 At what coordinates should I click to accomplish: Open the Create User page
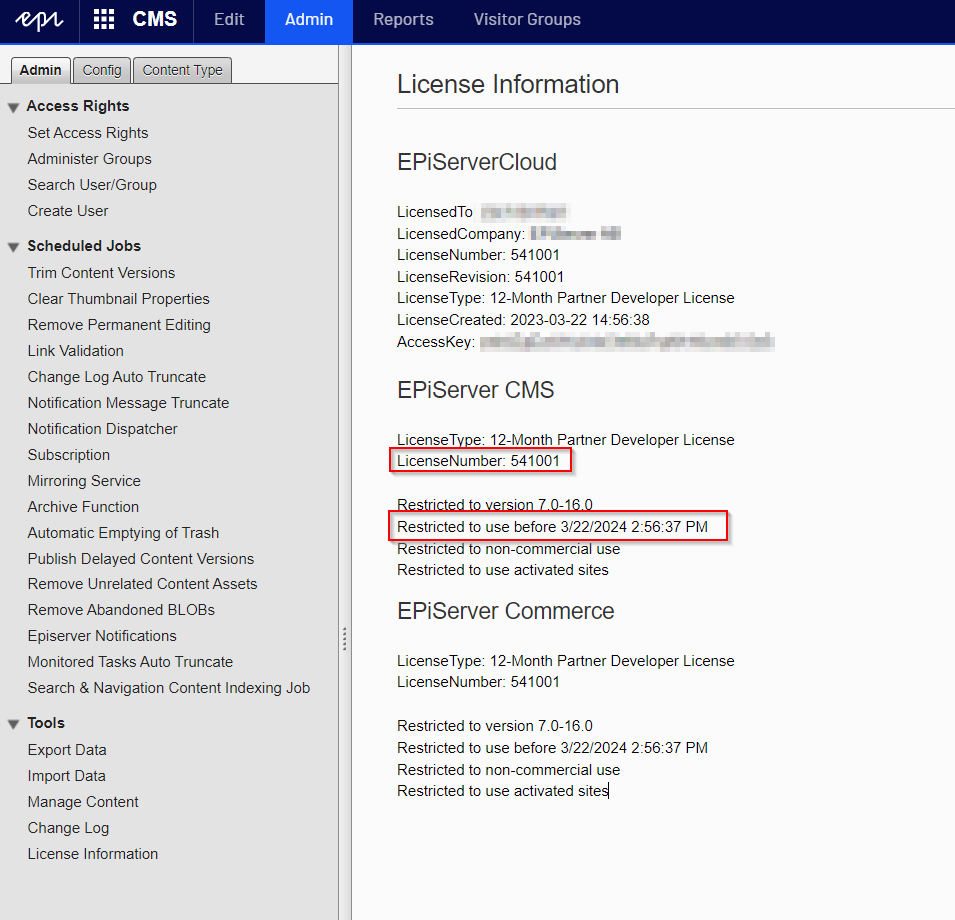coord(68,211)
